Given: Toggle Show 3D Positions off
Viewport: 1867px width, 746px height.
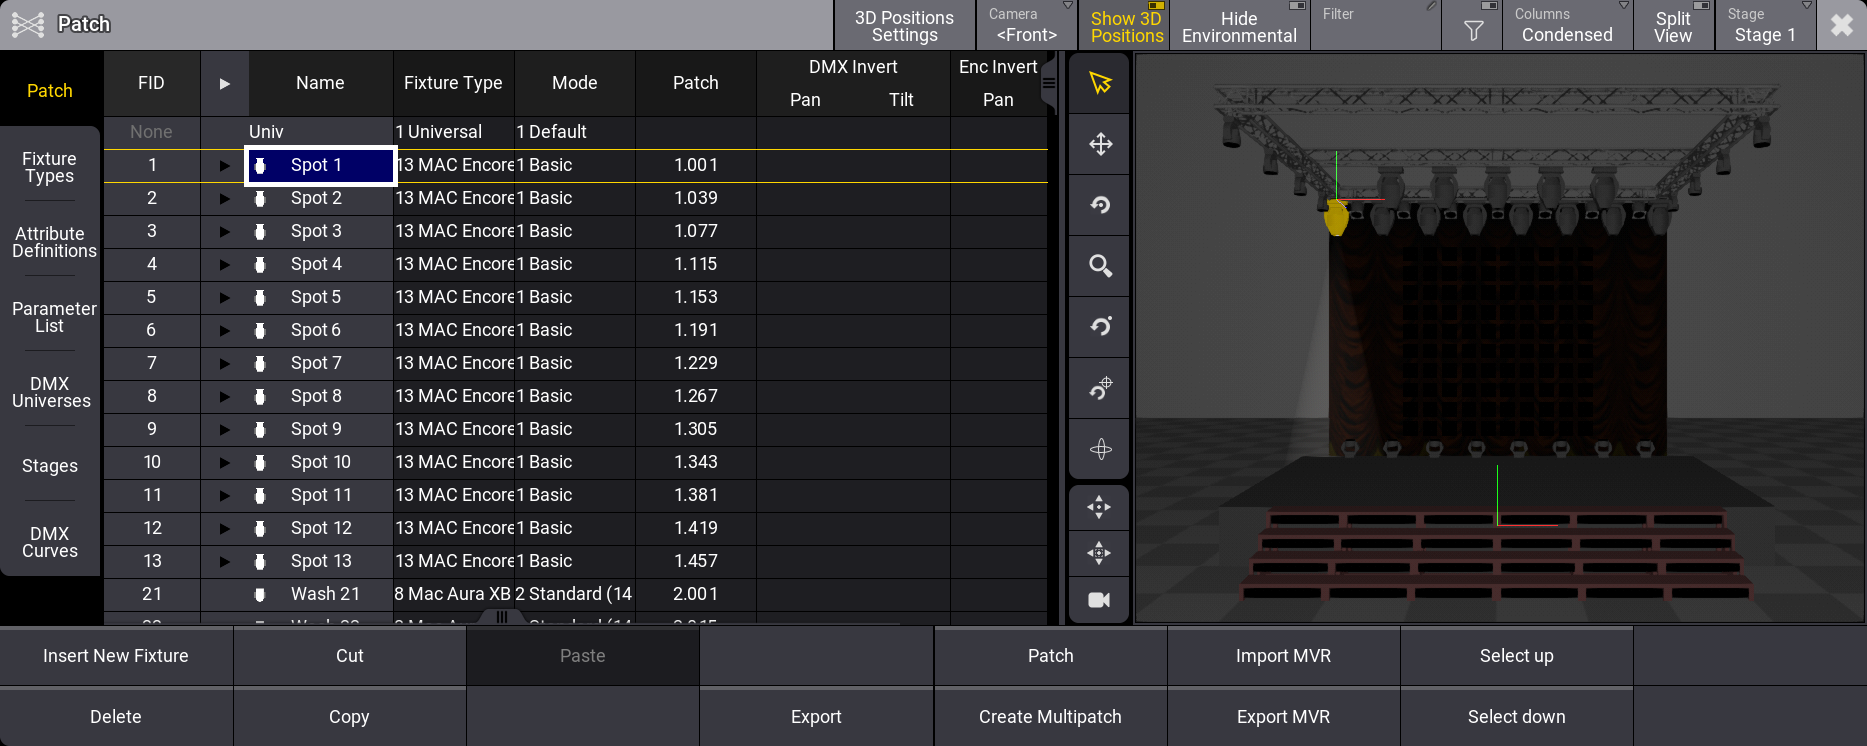Looking at the screenshot, I should pyautogui.click(x=1126, y=26).
